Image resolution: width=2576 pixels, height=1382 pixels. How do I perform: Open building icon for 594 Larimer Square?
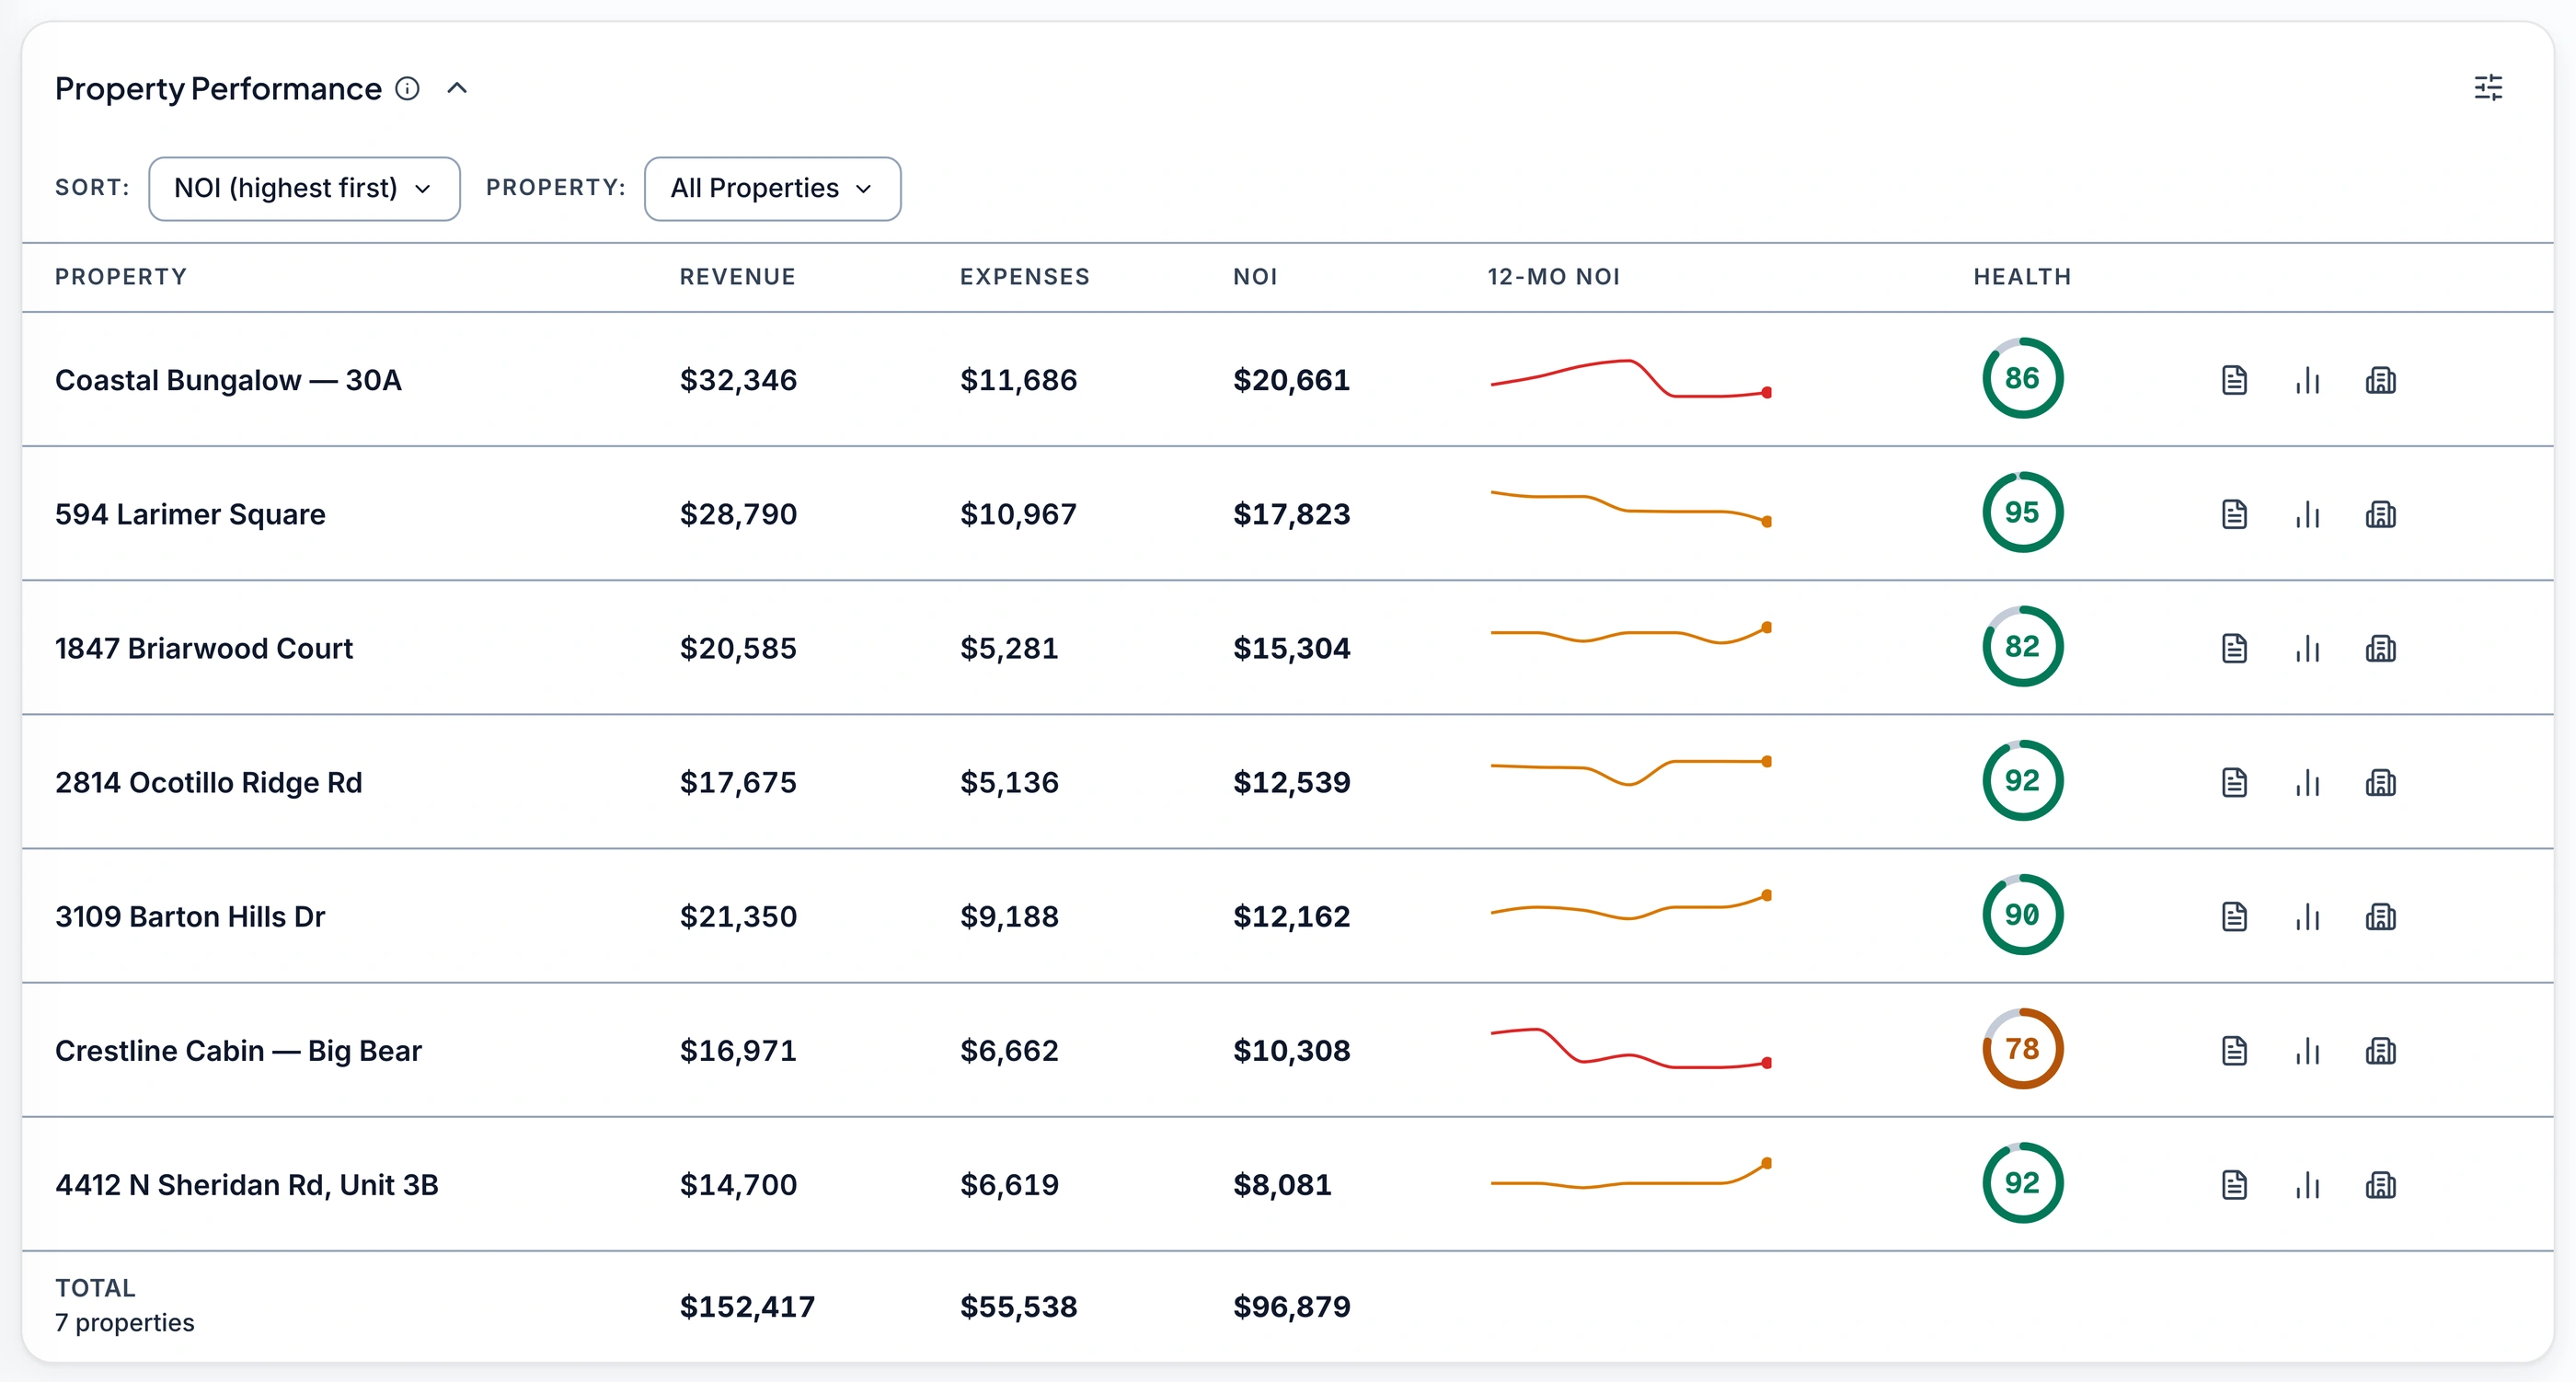[x=2380, y=514]
